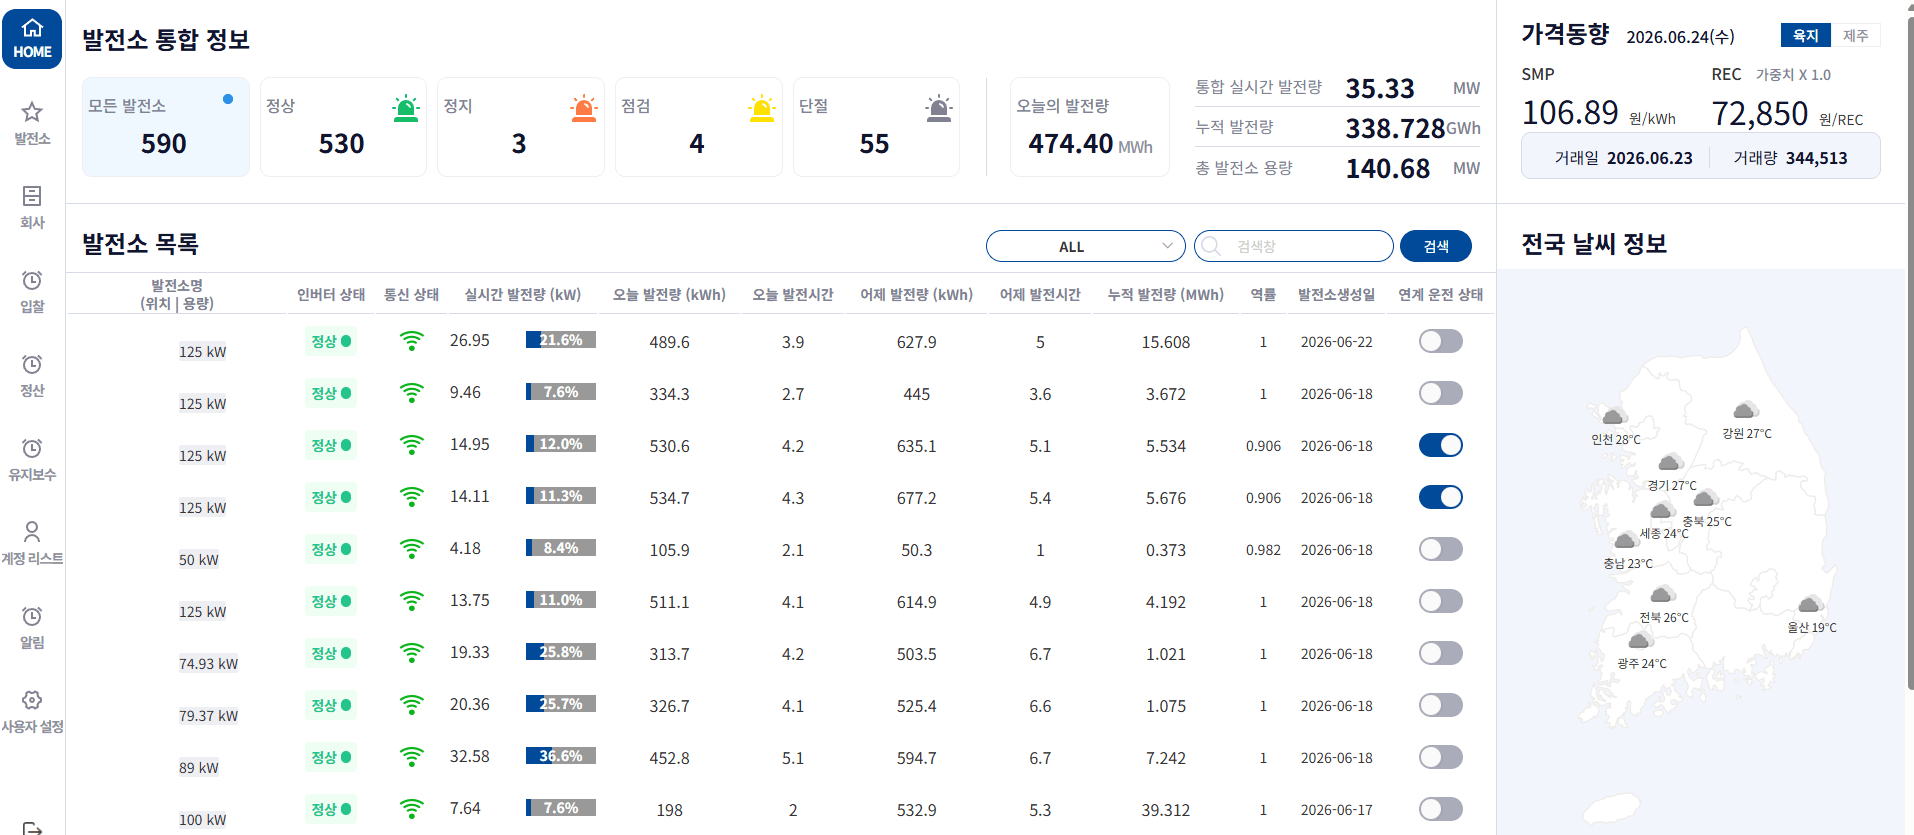Screen dimensions: 1914x835
Task: Click the orange siren icon on 정지 card
Action: (x=584, y=108)
